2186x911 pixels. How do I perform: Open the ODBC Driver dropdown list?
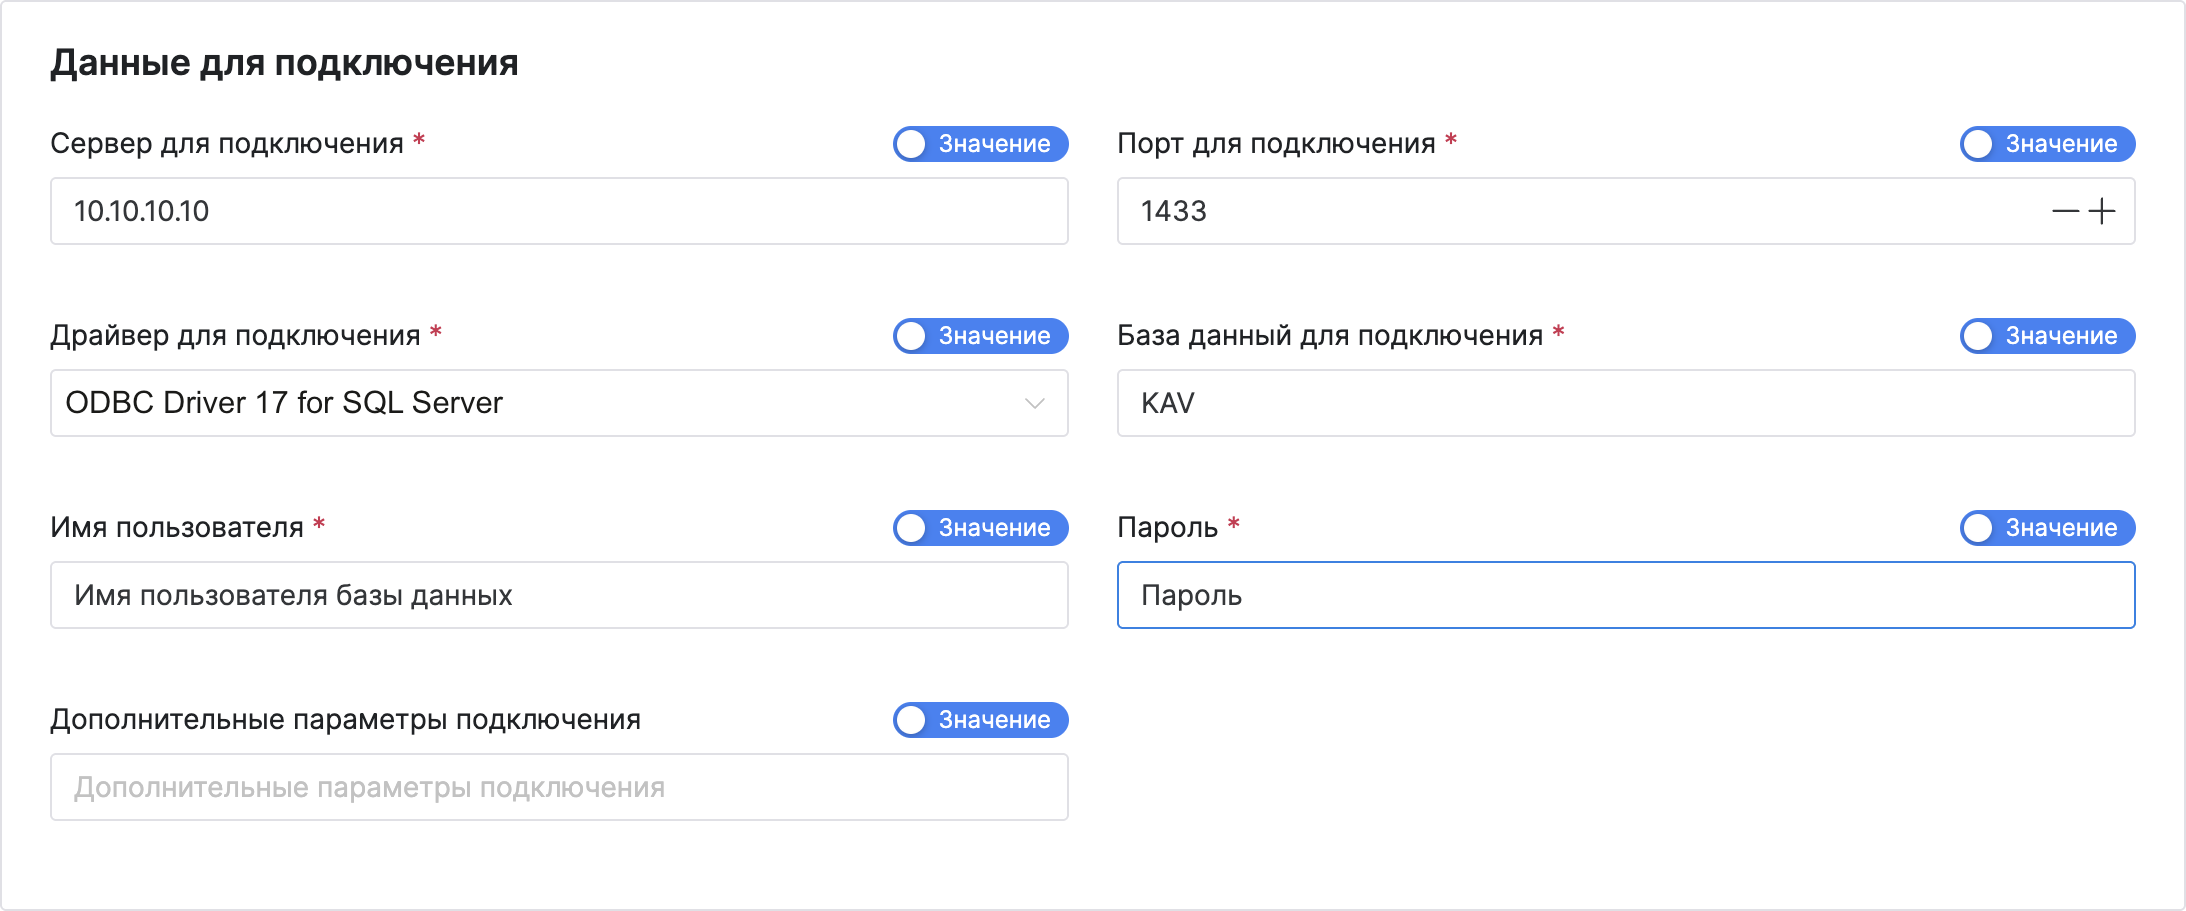[x=540, y=403]
